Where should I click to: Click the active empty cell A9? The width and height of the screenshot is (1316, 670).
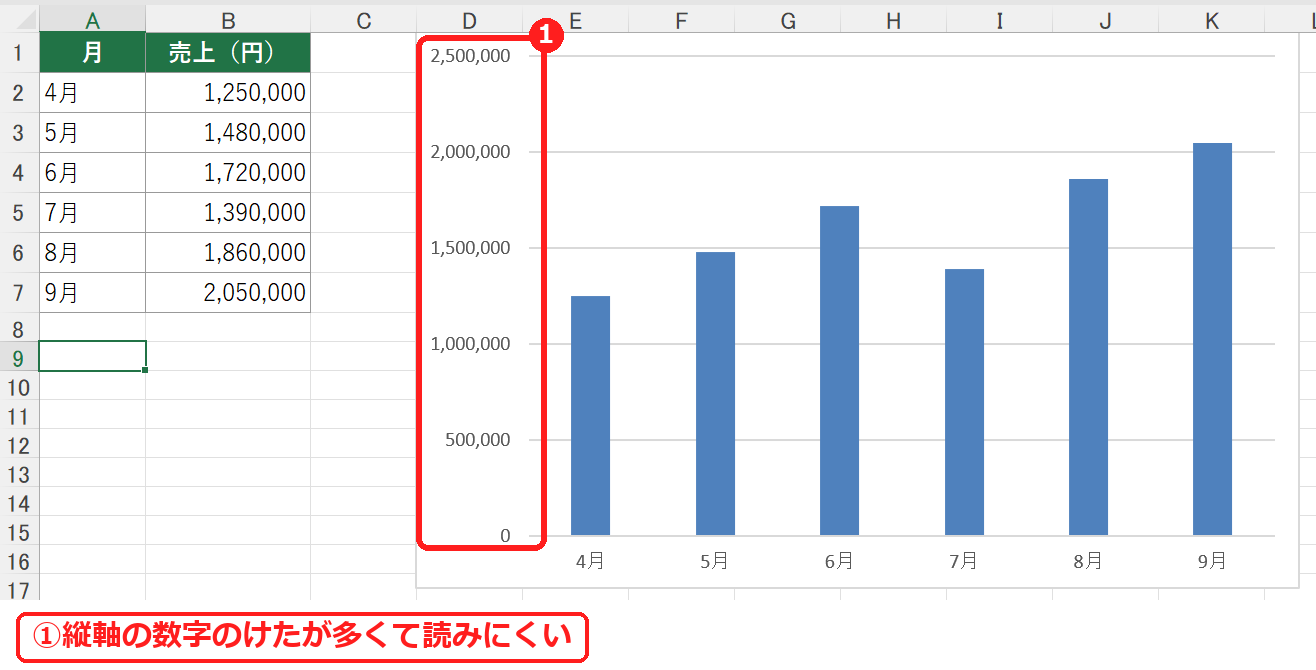(92, 356)
